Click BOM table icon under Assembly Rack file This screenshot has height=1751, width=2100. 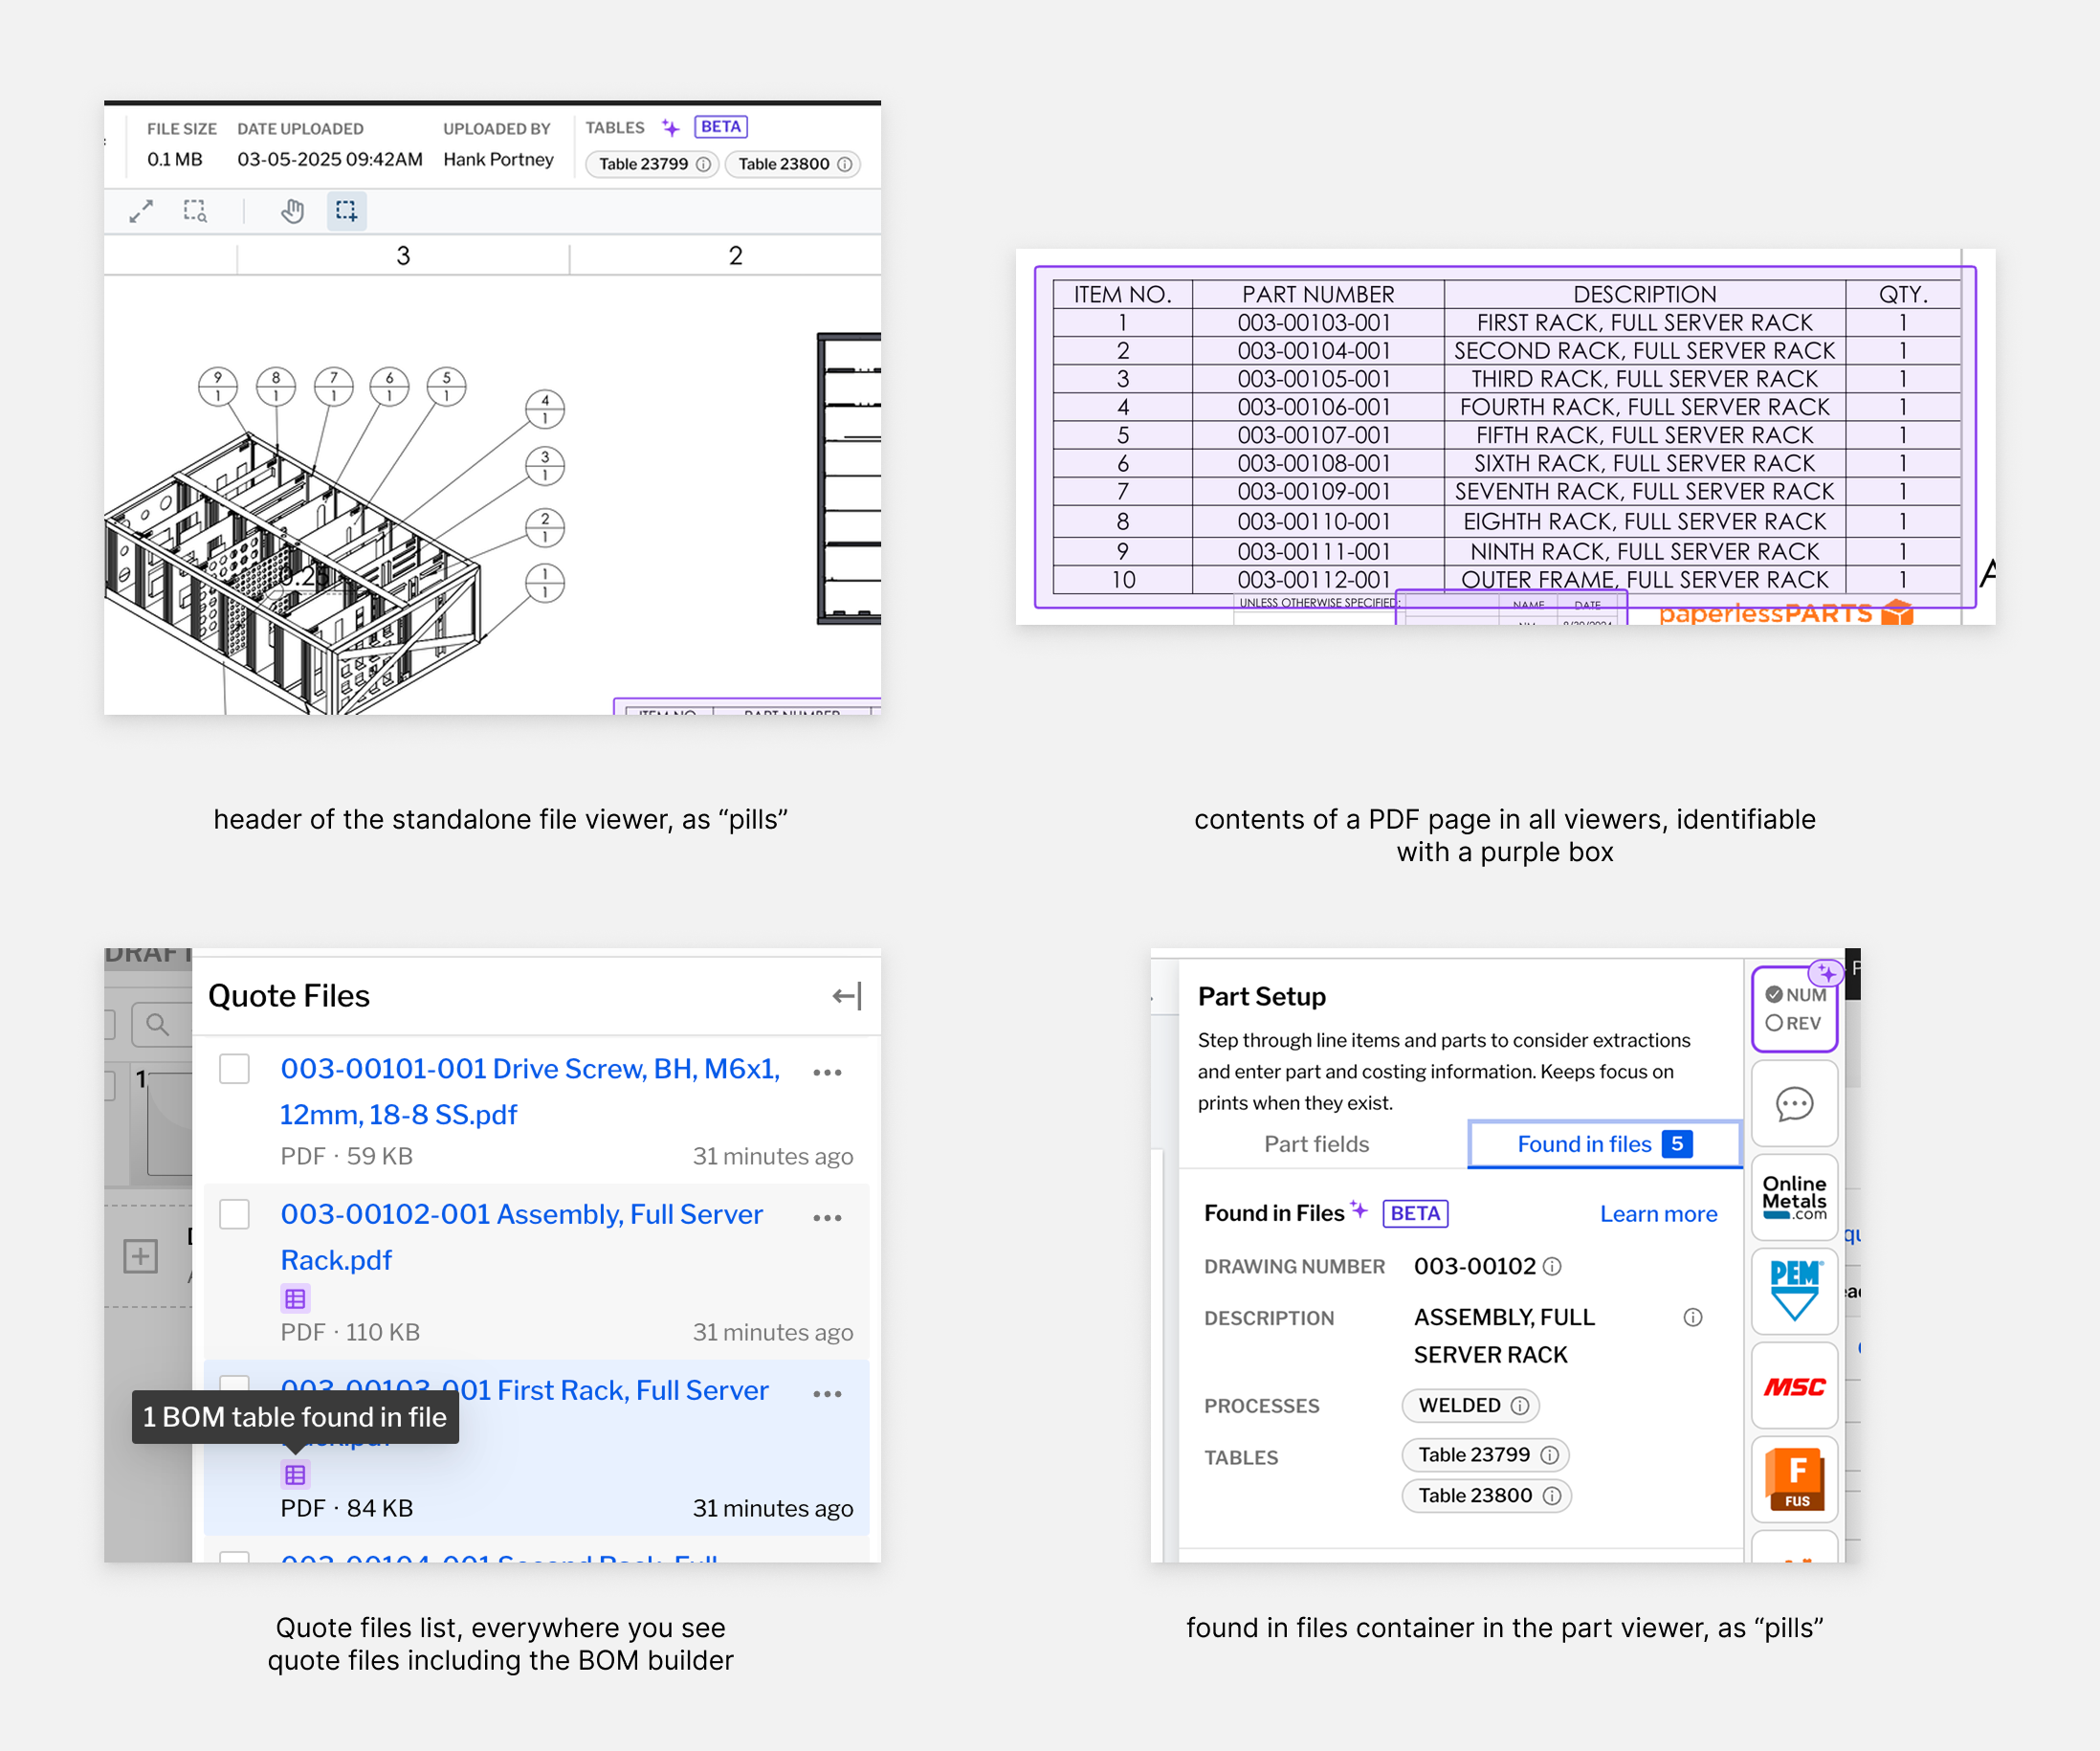pos(295,1299)
